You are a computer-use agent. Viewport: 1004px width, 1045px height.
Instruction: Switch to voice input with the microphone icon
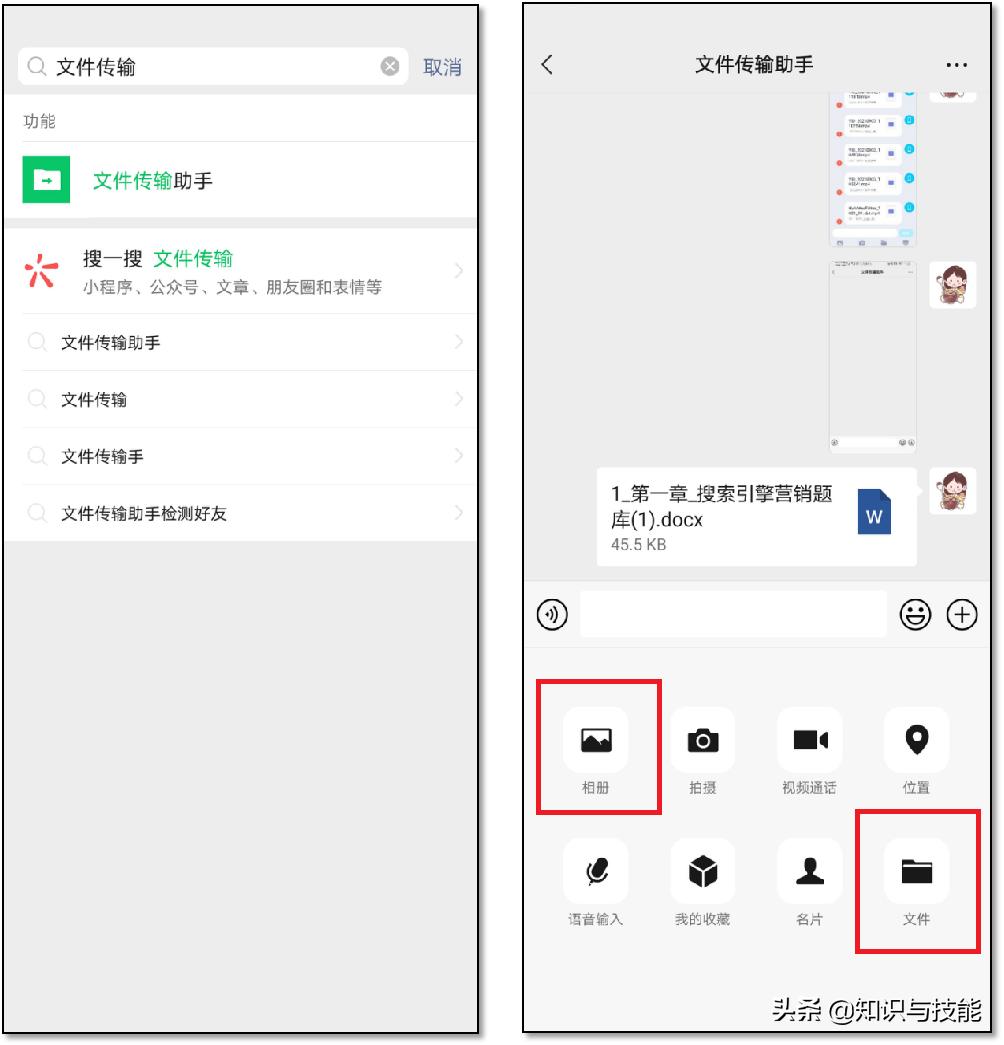click(597, 870)
